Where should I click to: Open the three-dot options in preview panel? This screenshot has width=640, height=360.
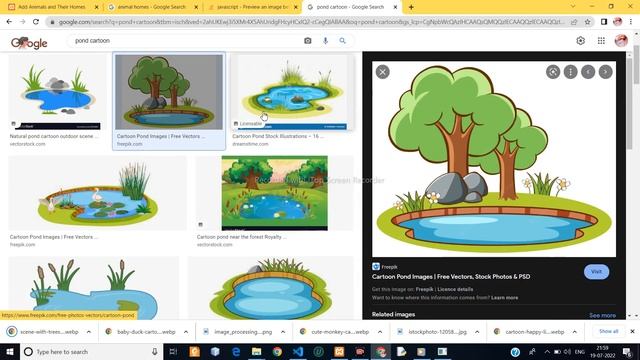pos(570,72)
